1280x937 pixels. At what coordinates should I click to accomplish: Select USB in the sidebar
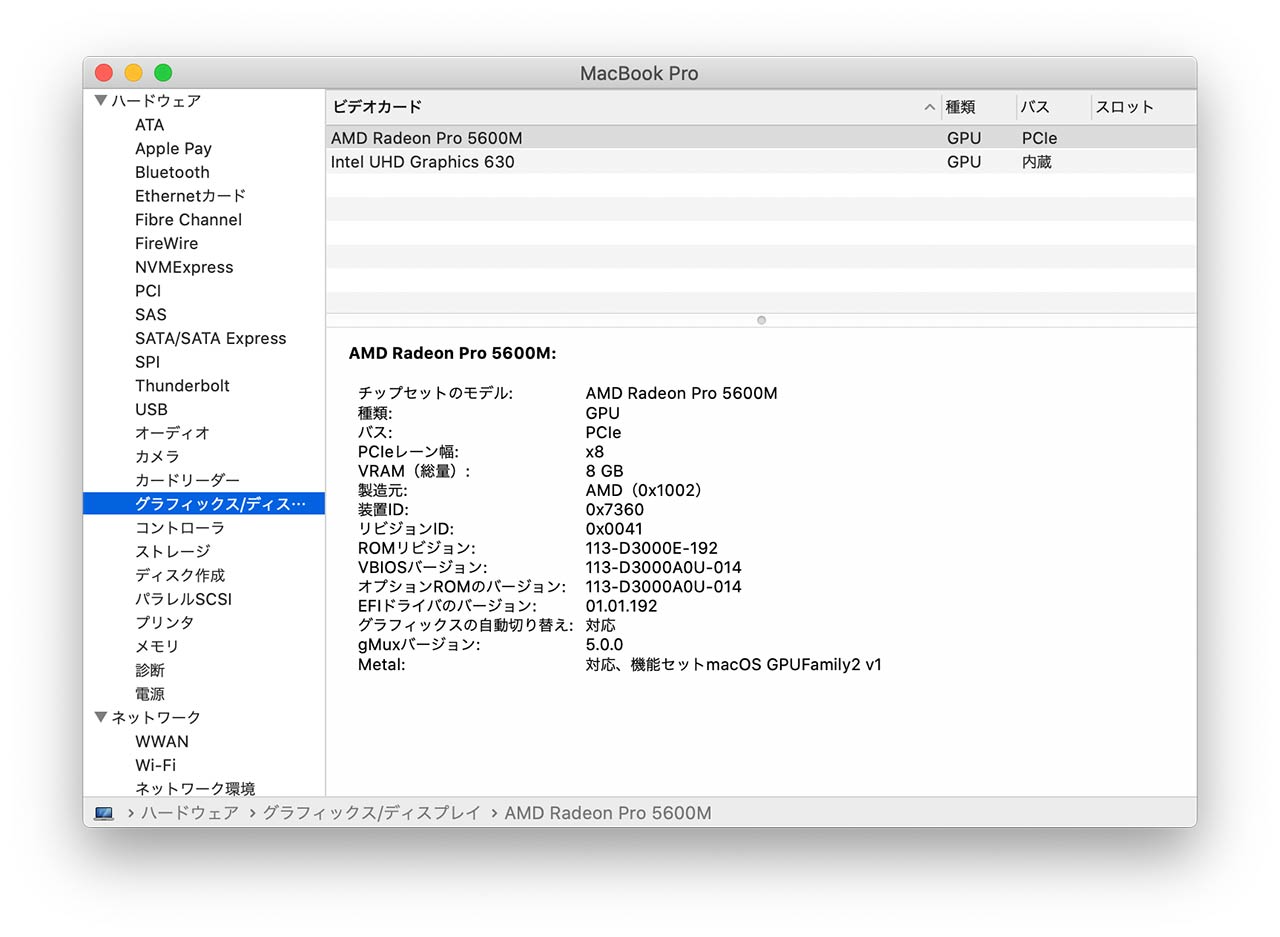(x=151, y=409)
